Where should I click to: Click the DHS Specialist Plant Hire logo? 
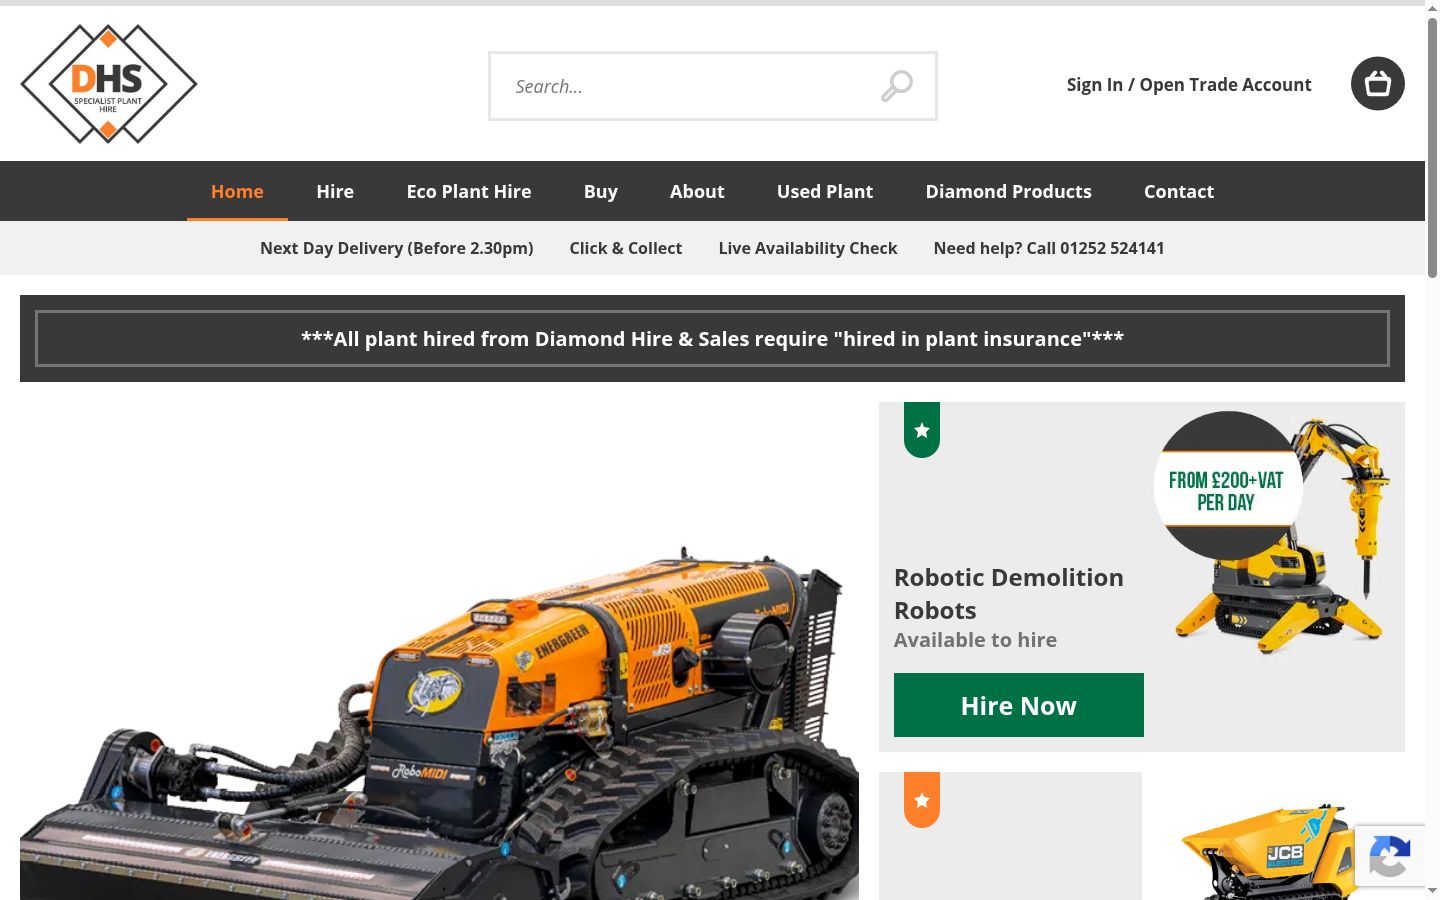[109, 84]
